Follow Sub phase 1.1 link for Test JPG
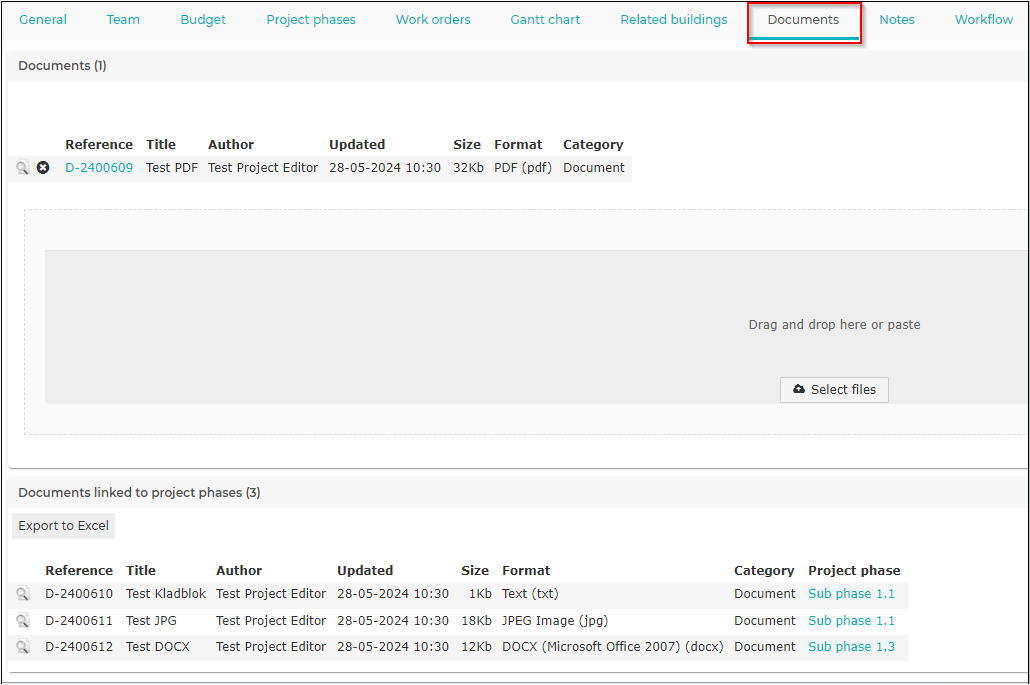The image size is (1030, 685). pyautogui.click(x=851, y=621)
